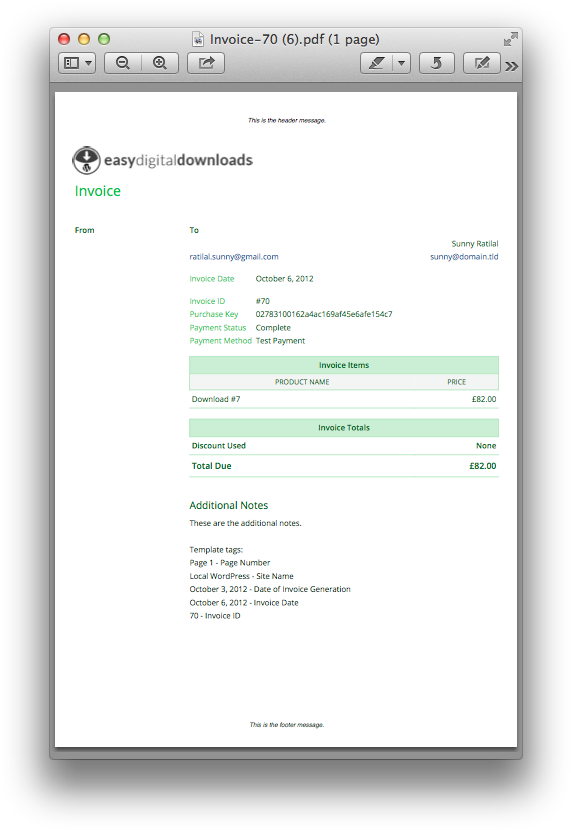Open the Share button
The image size is (571, 830).
(x=206, y=63)
